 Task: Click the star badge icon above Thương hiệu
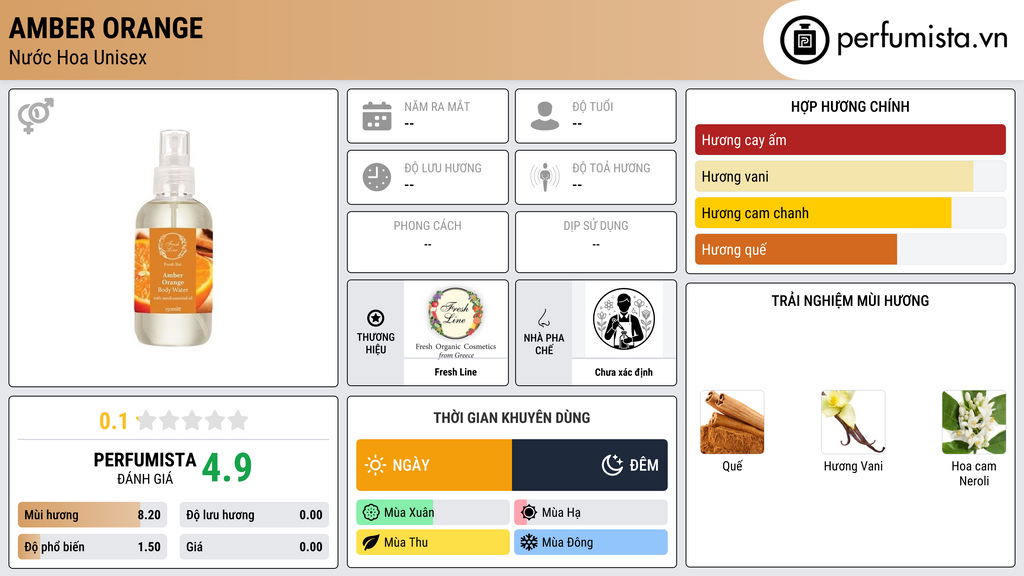(x=376, y=318)
